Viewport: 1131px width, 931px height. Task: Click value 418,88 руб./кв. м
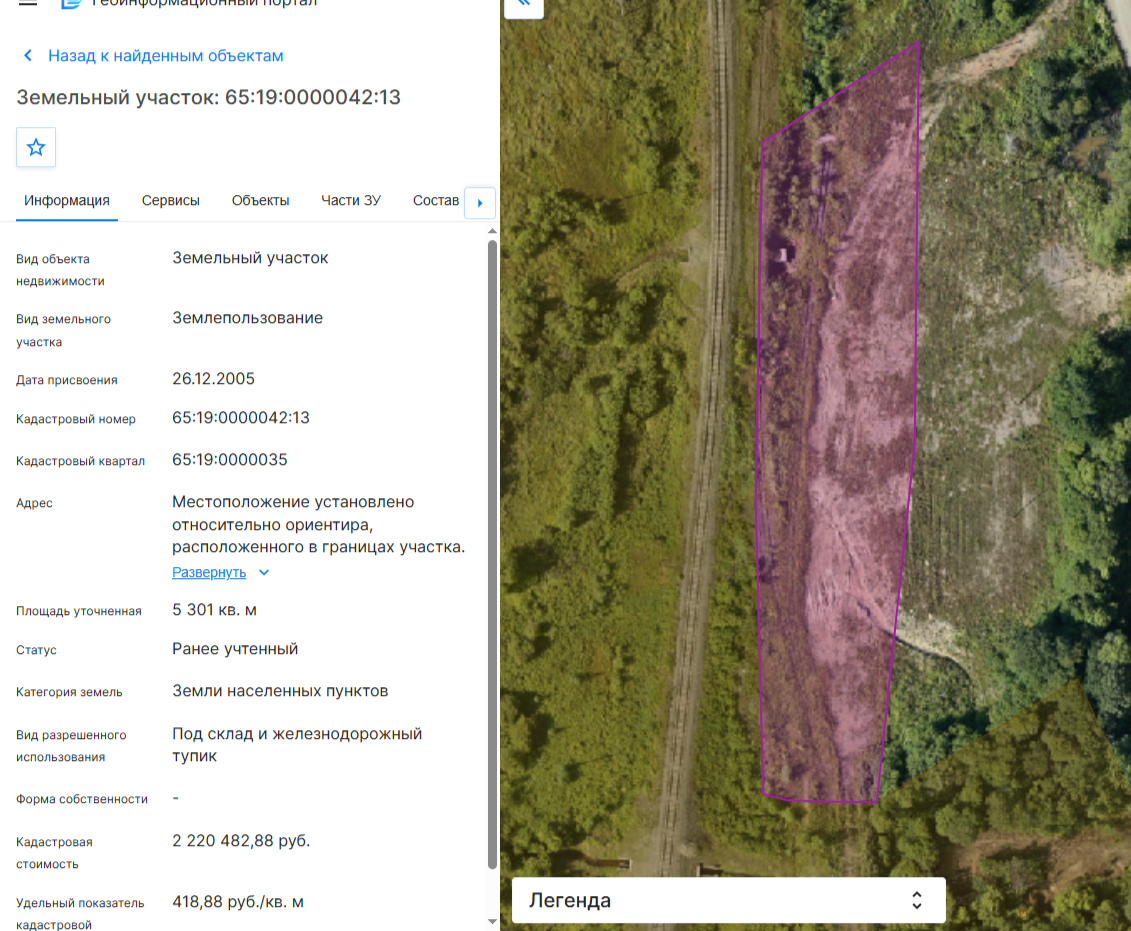click(238, 902)
